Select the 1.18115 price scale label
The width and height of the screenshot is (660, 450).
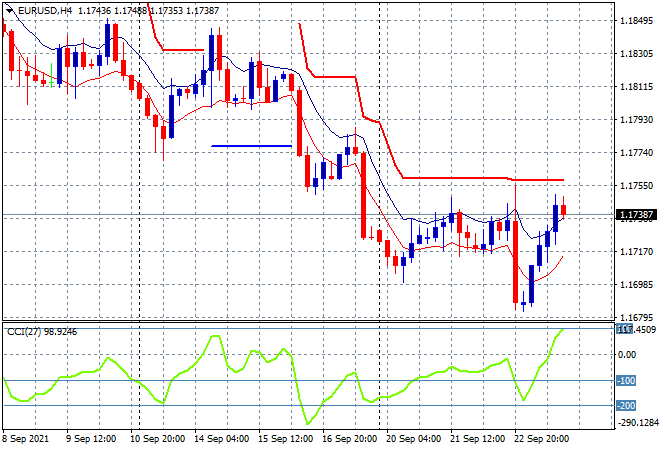click(x=637, y=87)
